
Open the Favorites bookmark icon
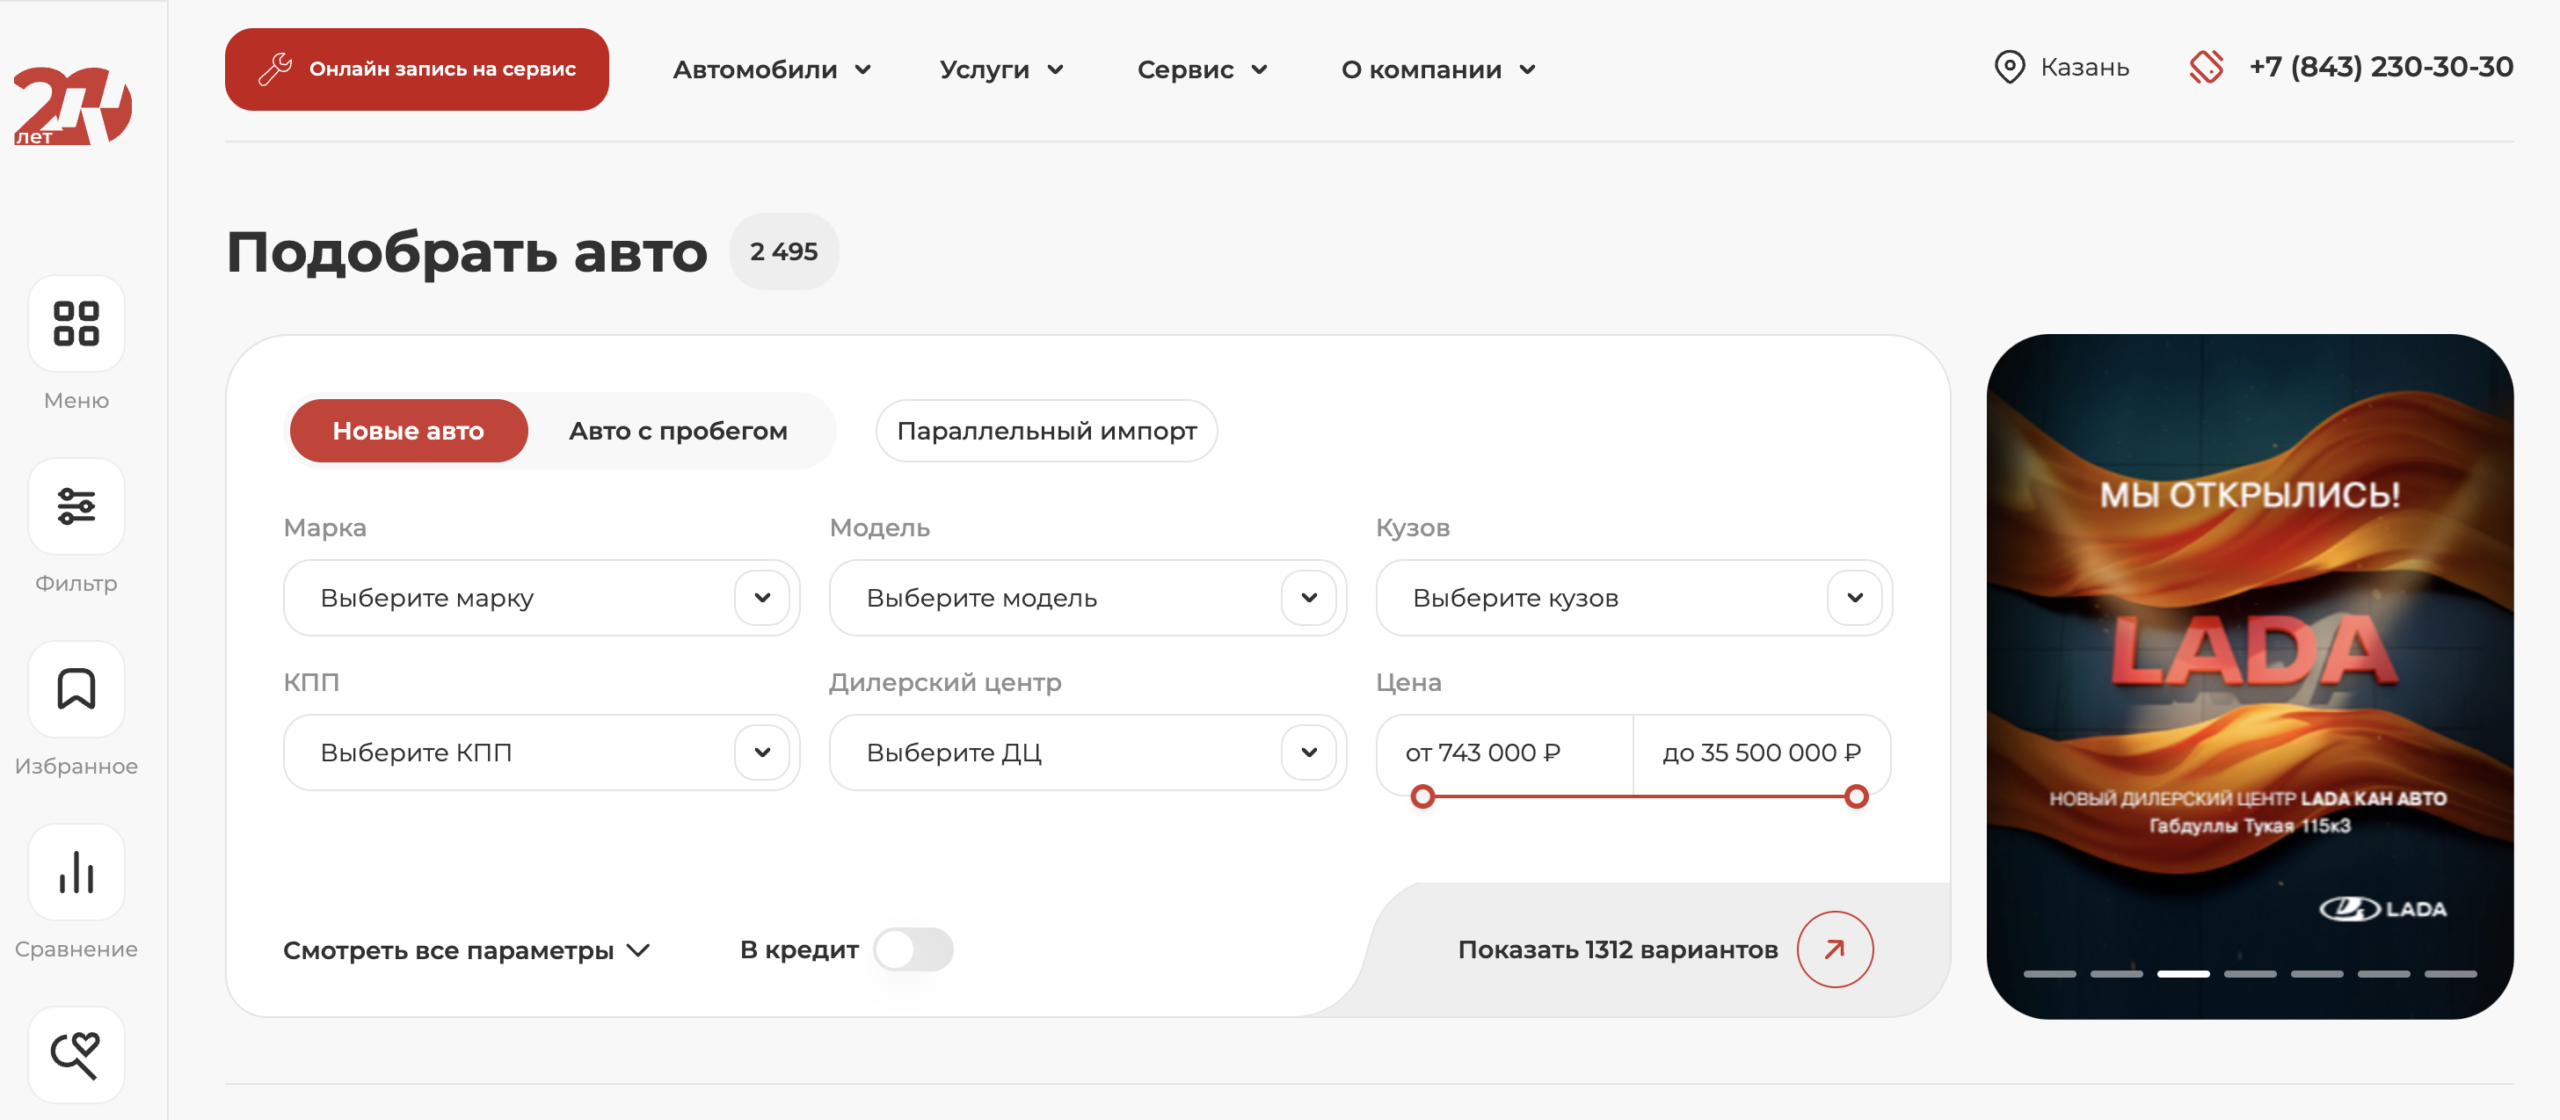76,690
